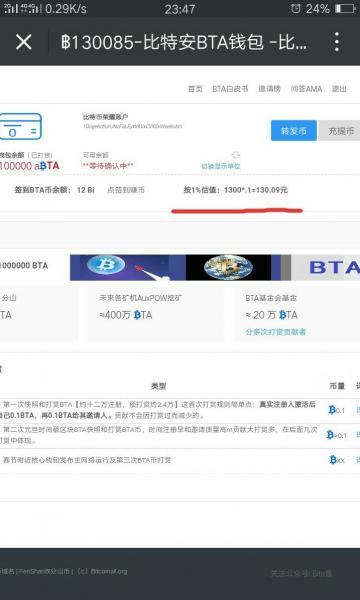Click the 切换显示单位 link
Screen dimensions: 360x600
(x=221, y=166)
